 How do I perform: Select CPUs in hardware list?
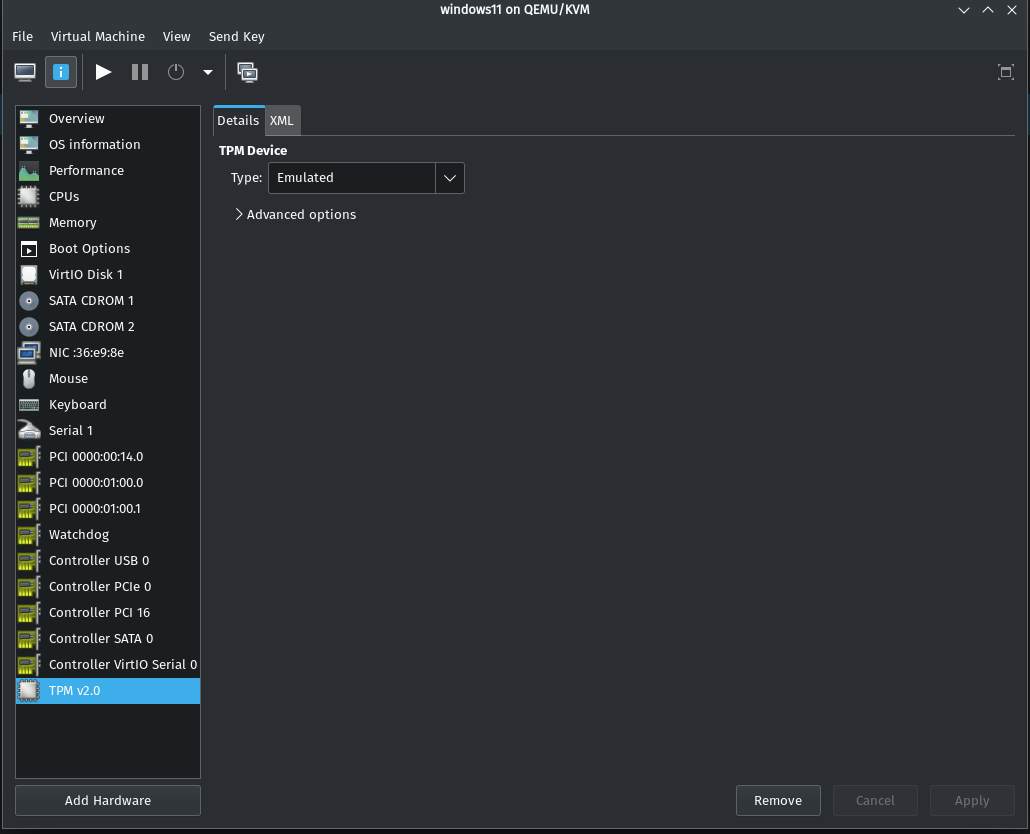coord(64,197)
